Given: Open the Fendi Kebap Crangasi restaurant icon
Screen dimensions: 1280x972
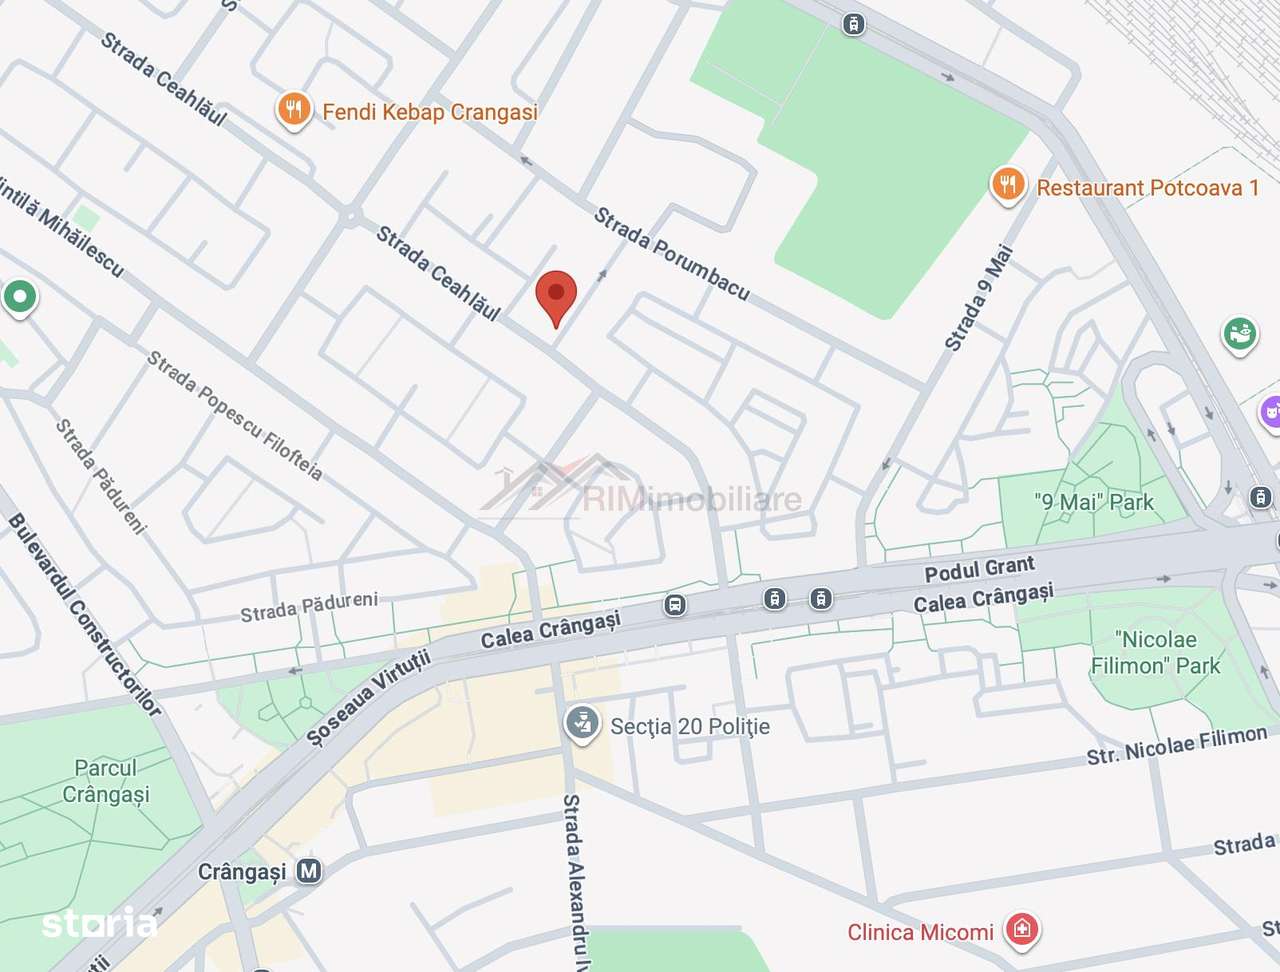Looking at the screenshot, I should [293, 109].
